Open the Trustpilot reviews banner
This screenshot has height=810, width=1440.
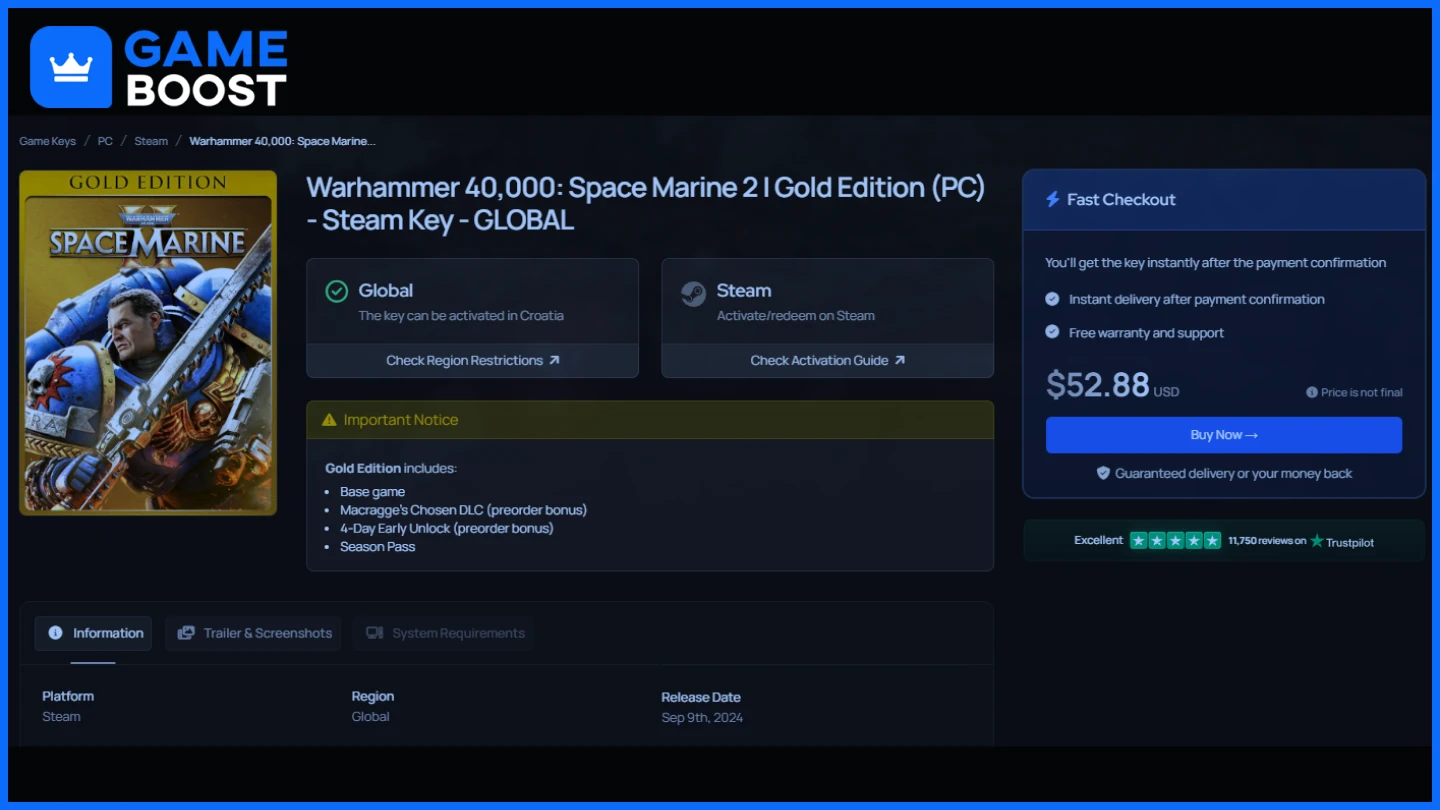(x=1224, y=540)
